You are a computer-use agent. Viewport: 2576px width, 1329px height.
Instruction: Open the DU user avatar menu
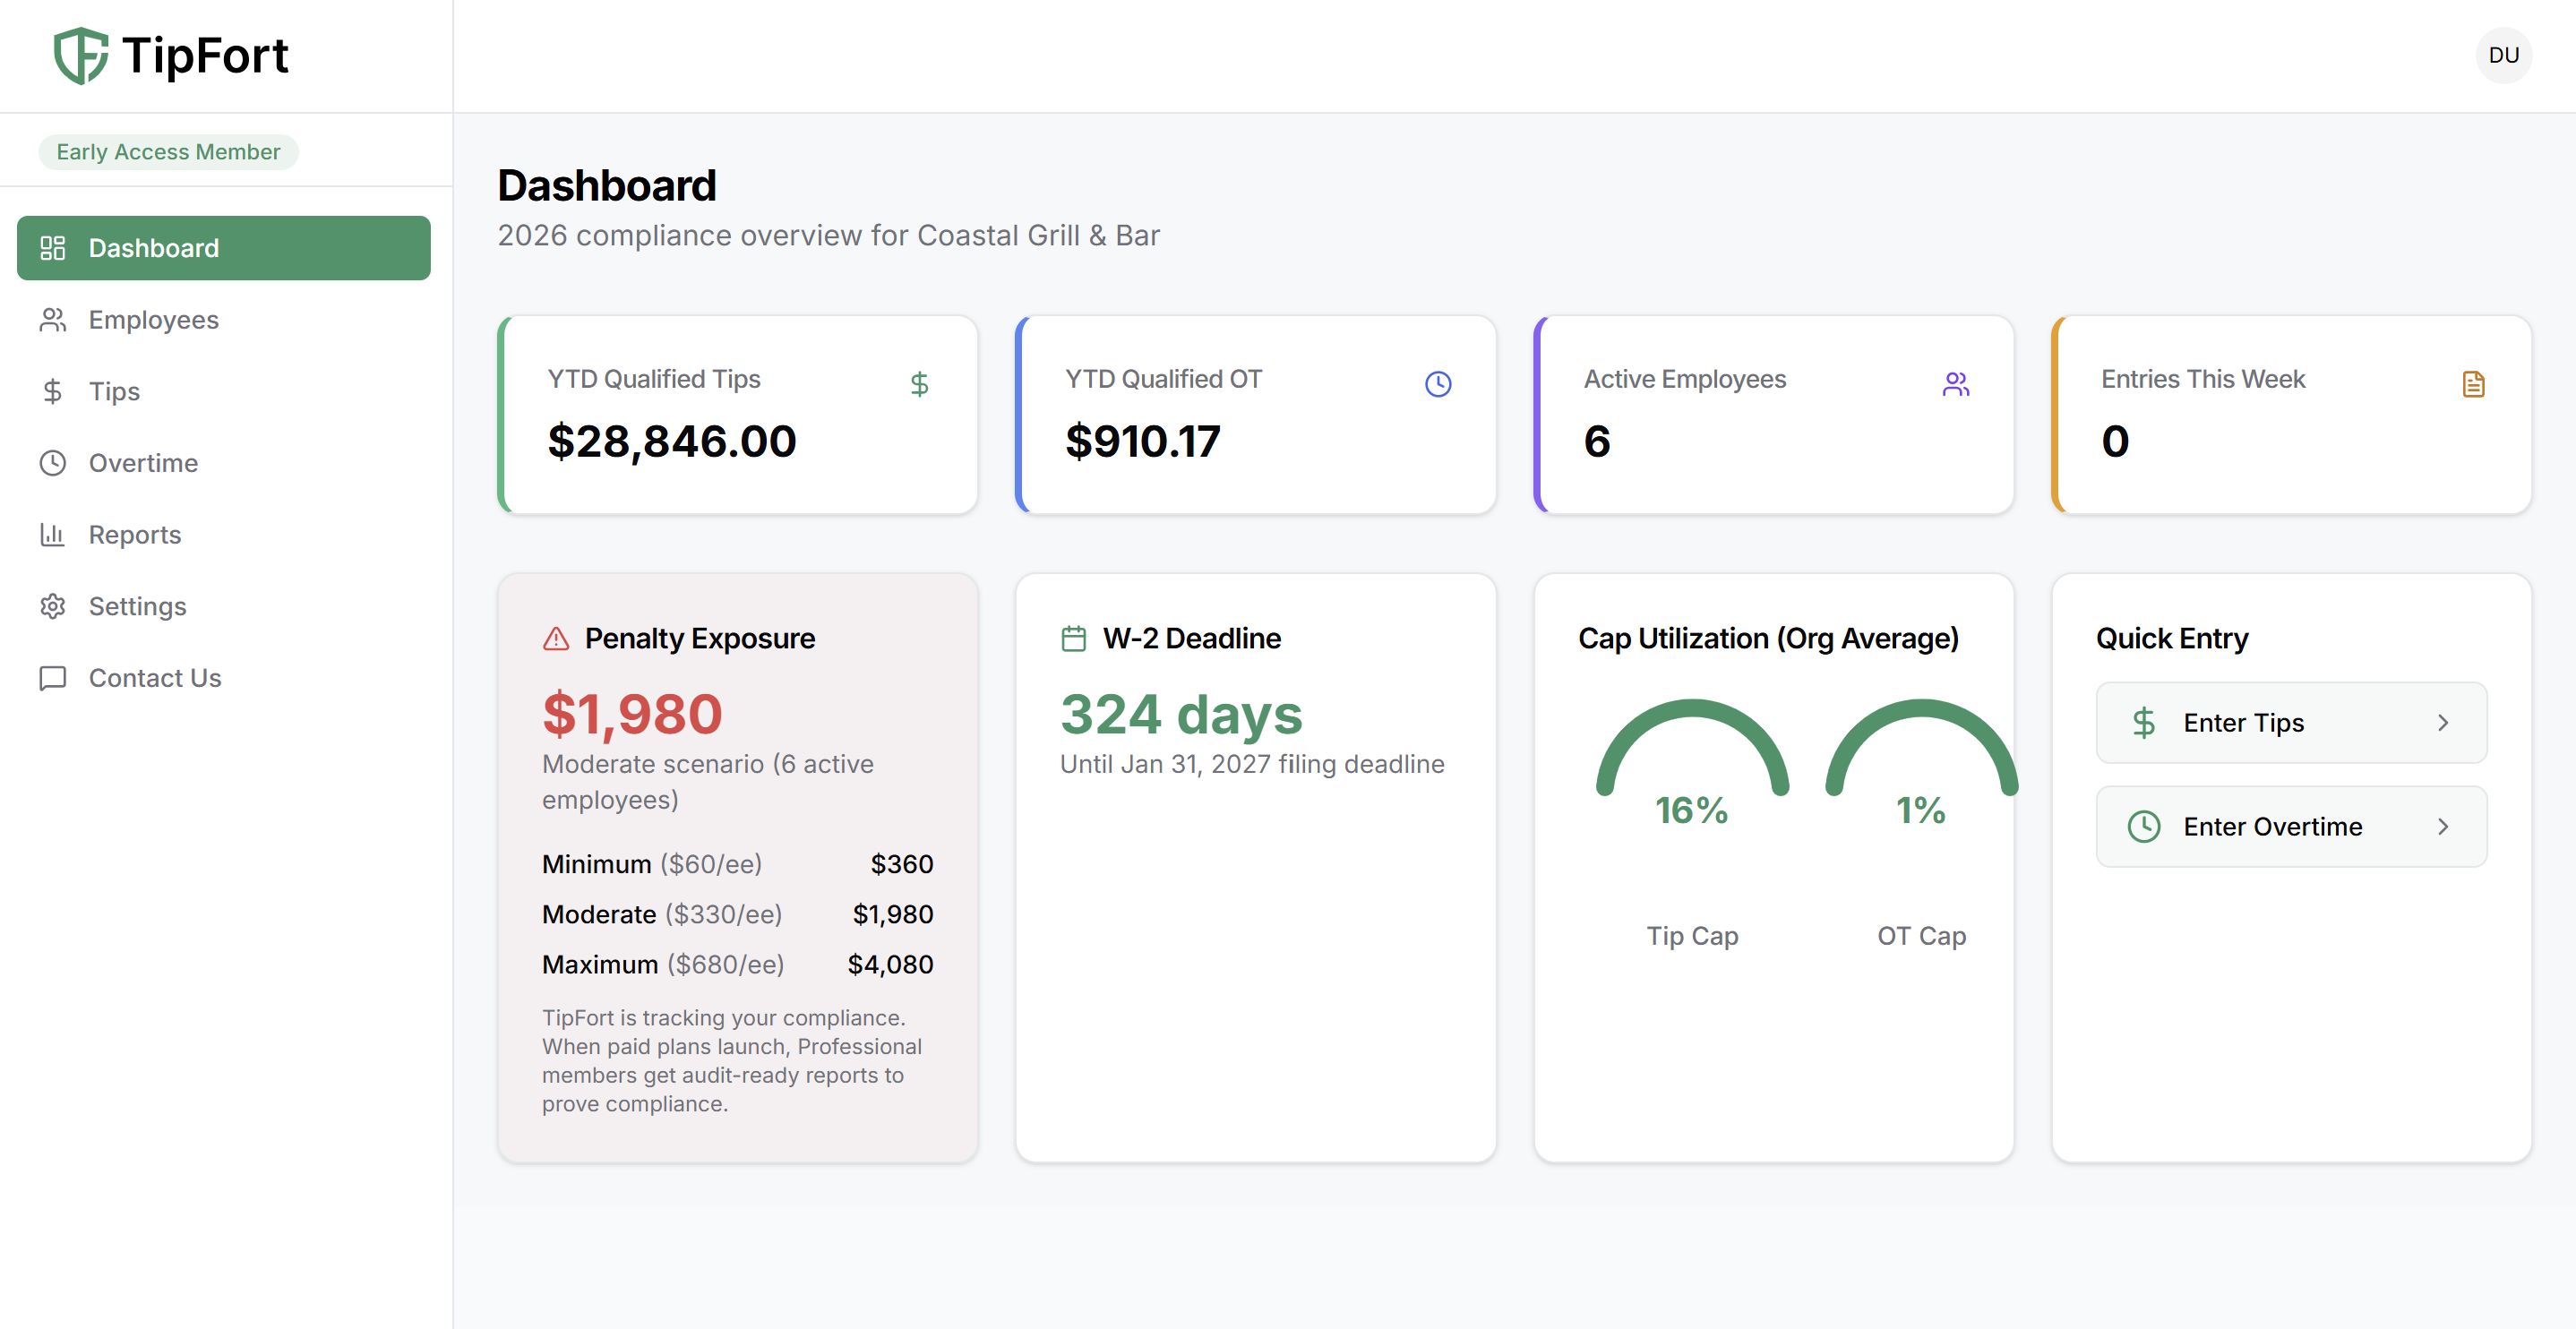click(2503, 56)
